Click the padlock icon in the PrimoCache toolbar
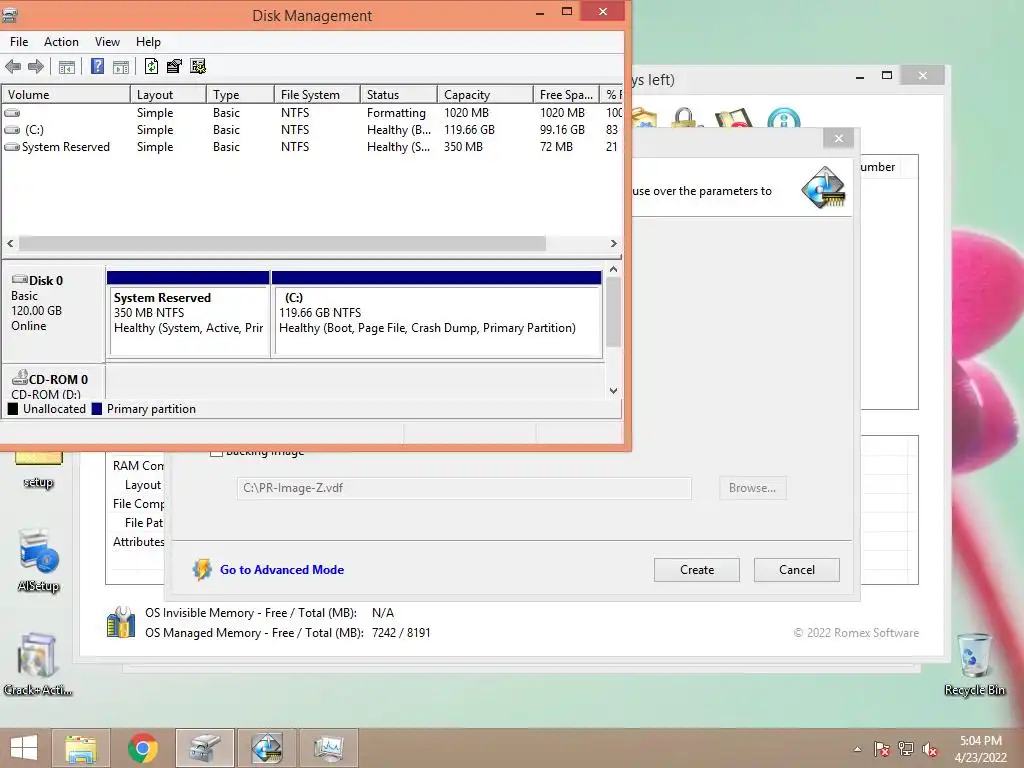 [x=685, y=118]
